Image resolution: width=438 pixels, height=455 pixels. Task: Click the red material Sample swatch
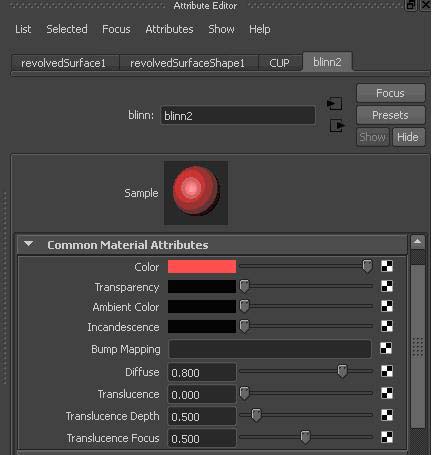click(x=196, y=193)
